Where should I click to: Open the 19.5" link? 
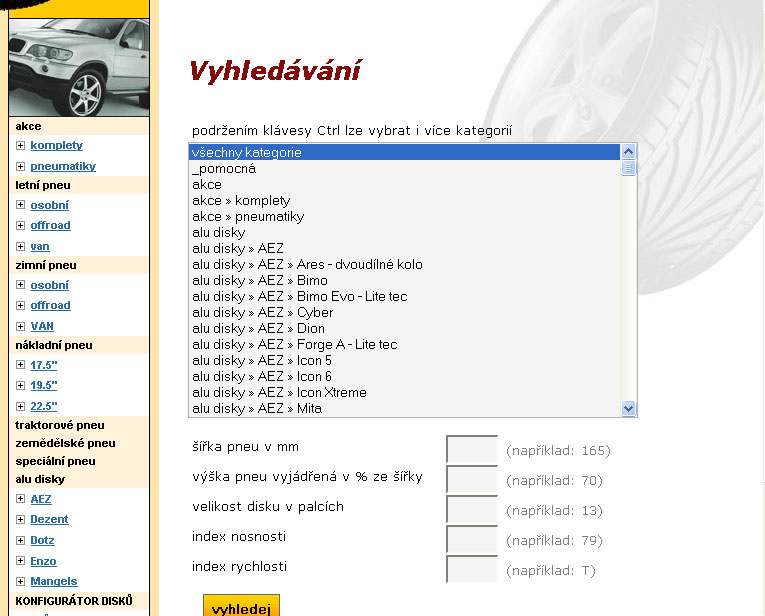point(44,385)
